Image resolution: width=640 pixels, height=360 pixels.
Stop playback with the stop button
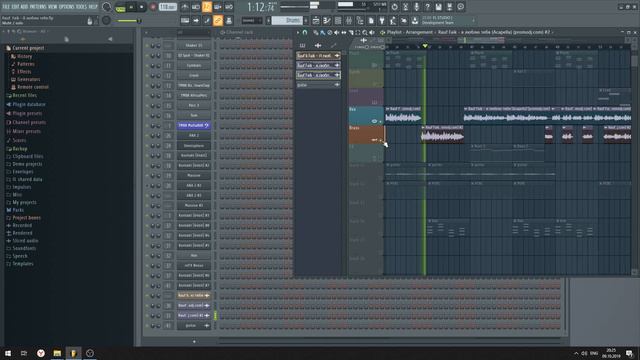tap(142, 7)
